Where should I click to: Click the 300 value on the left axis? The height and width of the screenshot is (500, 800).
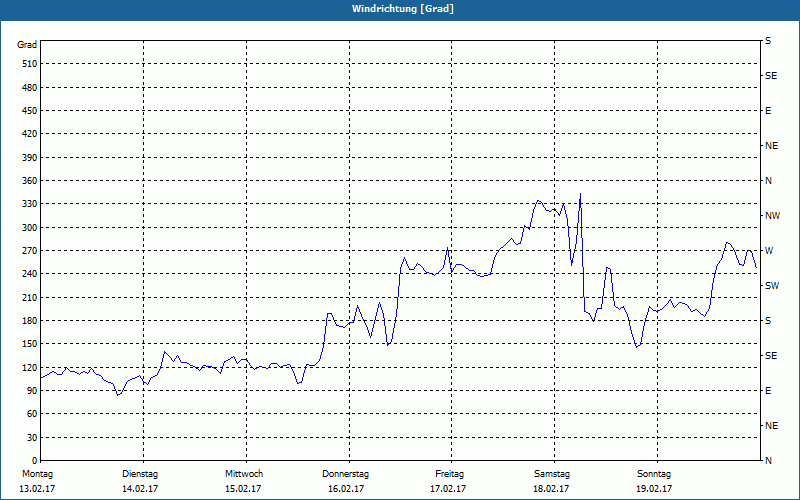tap(30, 228)
